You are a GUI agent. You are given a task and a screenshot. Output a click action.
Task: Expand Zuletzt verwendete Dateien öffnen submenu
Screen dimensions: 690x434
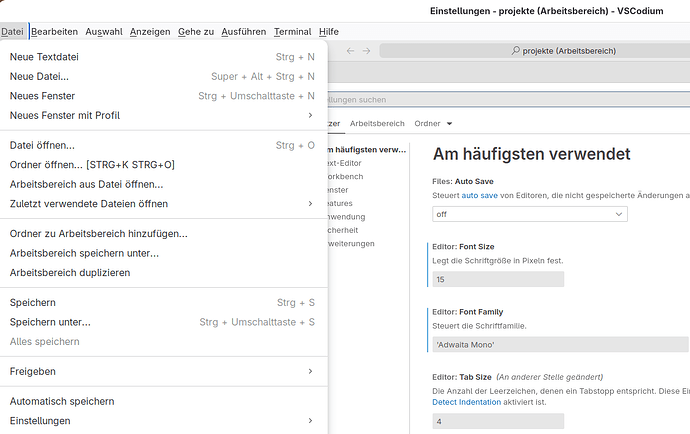point(164,203)
